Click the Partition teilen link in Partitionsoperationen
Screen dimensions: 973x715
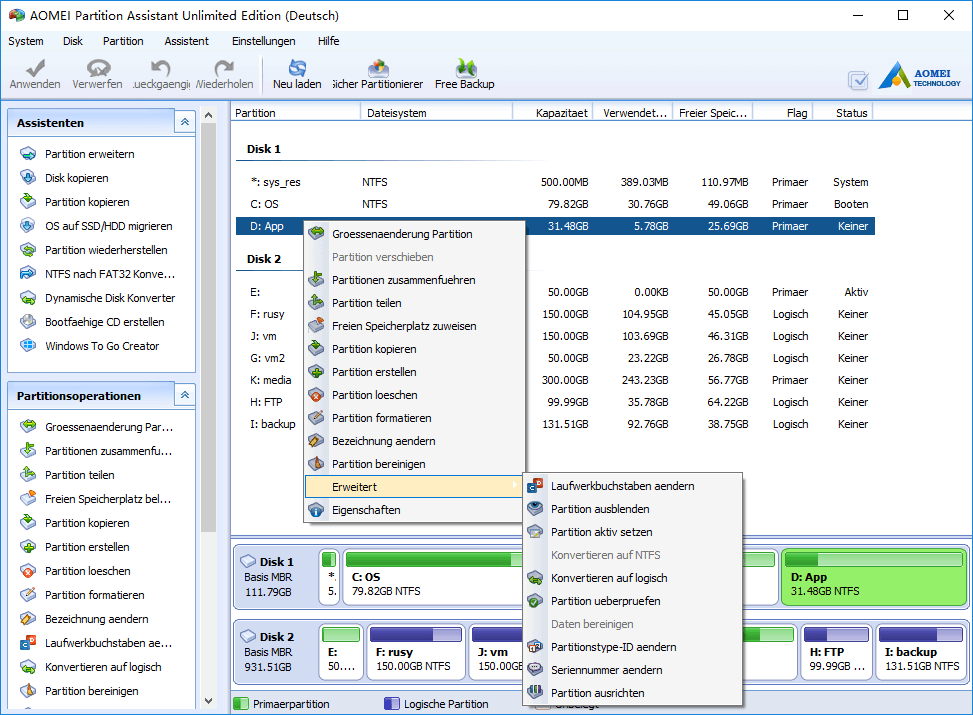tap(79, 475)
